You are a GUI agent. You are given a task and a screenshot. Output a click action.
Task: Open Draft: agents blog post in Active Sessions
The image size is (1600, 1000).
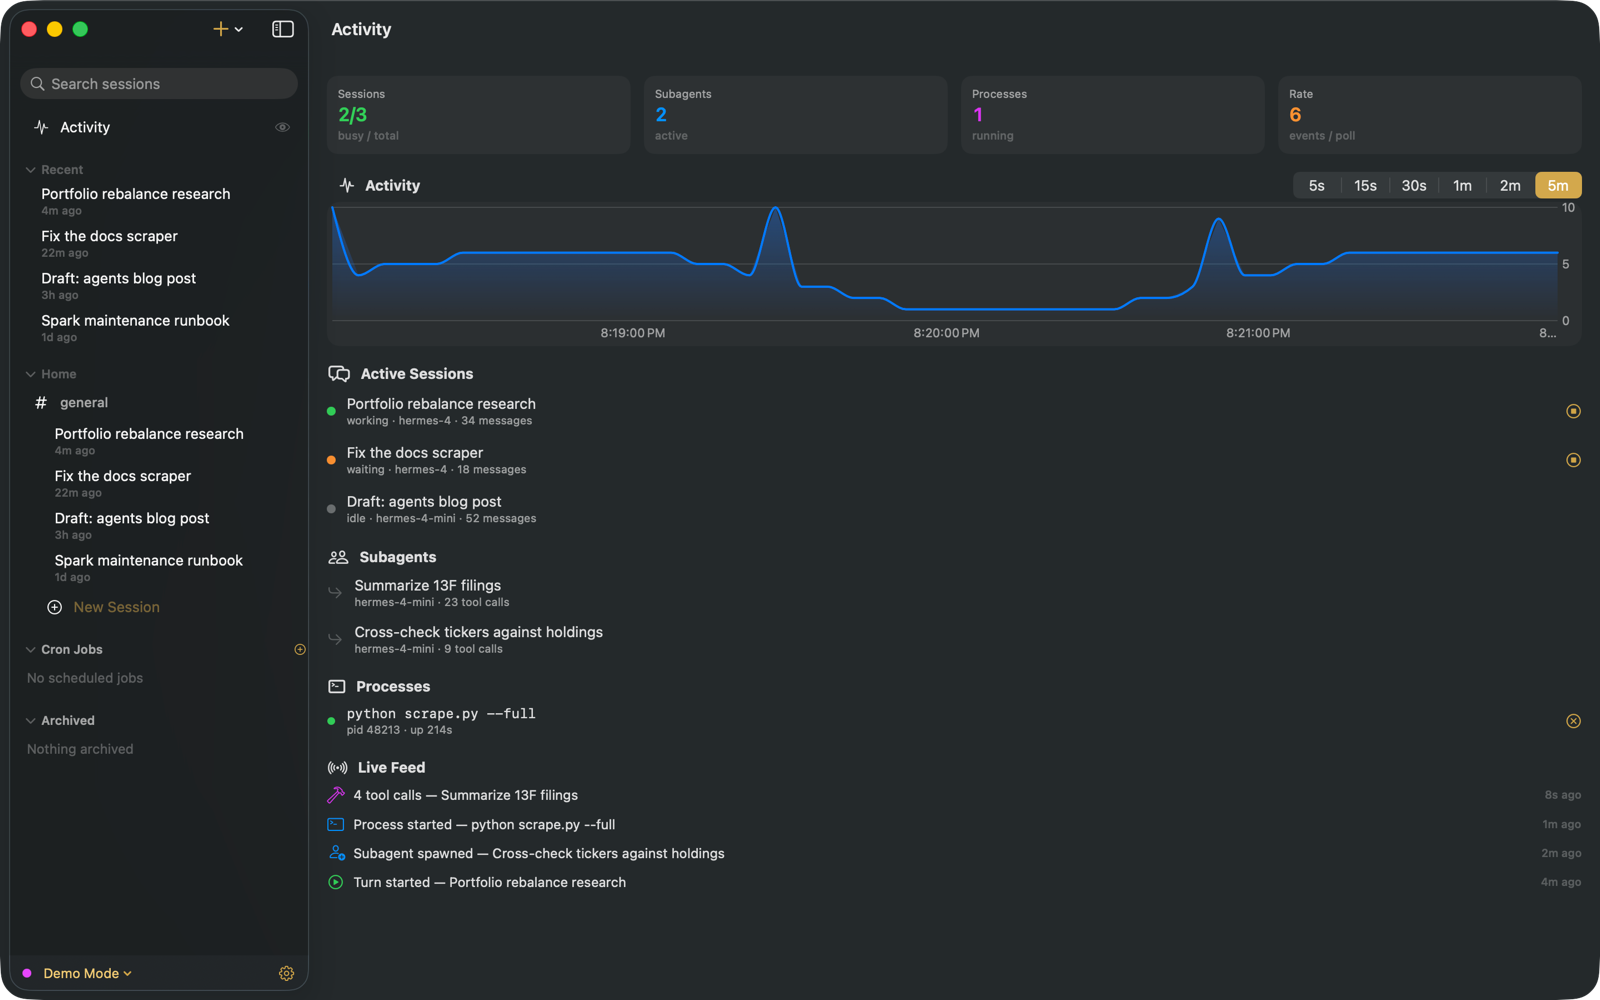click(954, 509)
